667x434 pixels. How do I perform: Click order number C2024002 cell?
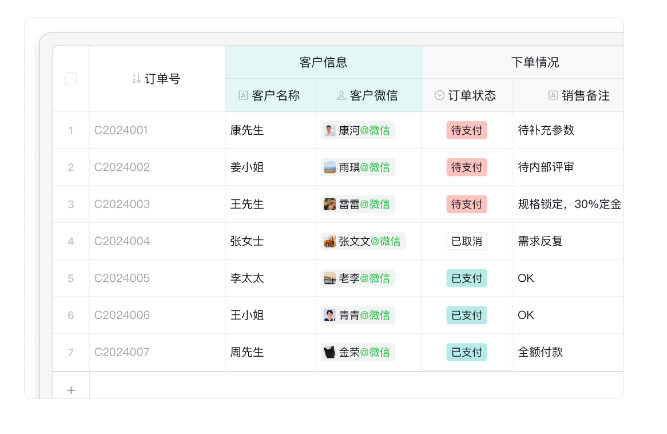(x=122, y=167)
